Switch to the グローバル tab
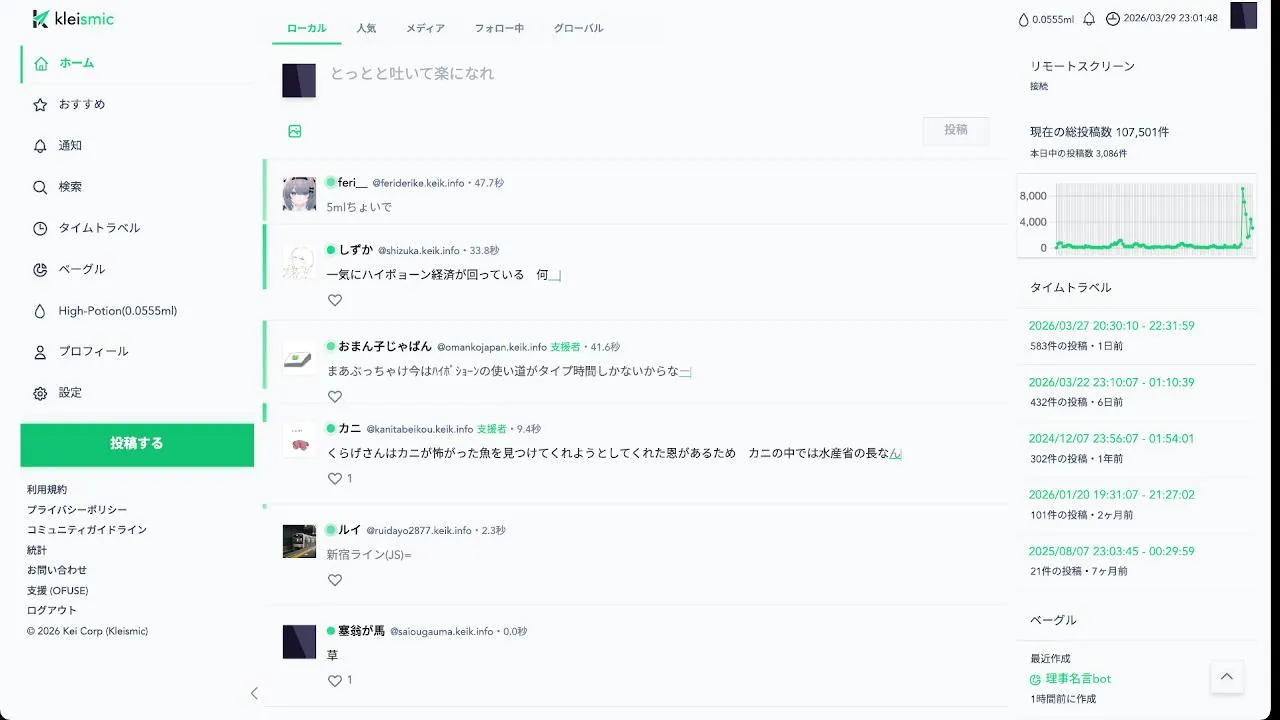 pos(579,28)
